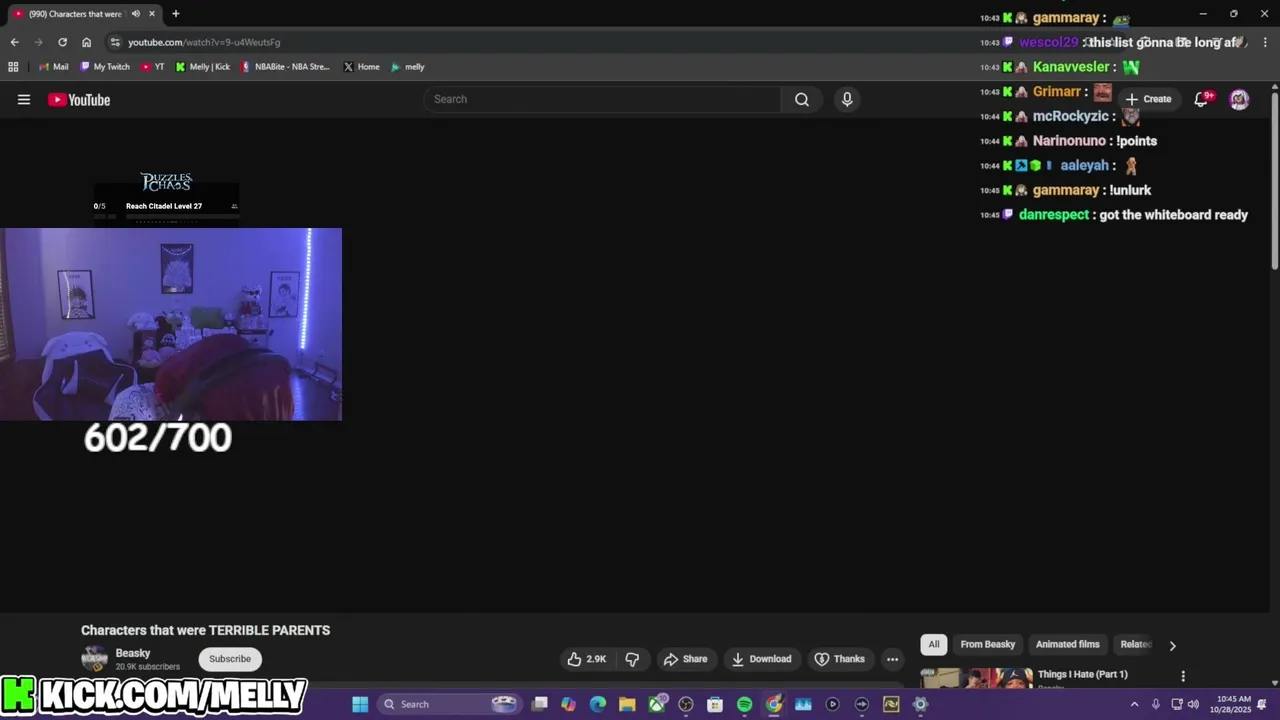This screenshot has height=720, width=1280.
Task: Dislike the video
Action: [632, 659]
